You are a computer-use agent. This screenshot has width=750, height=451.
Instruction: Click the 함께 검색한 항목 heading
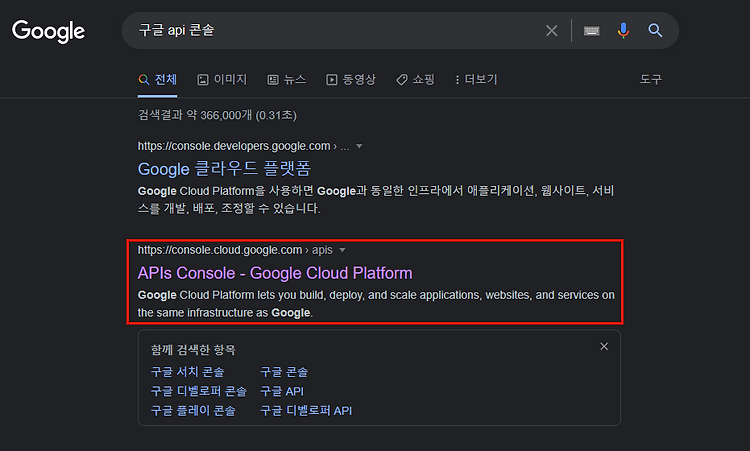193,350
